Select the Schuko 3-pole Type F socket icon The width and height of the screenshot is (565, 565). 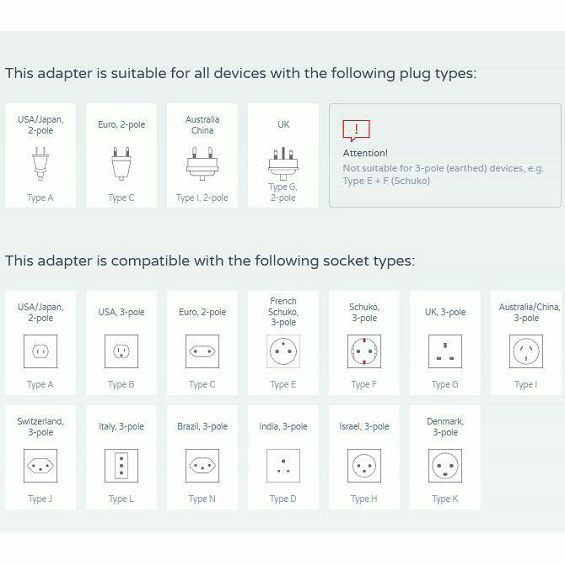click(364, 351)
